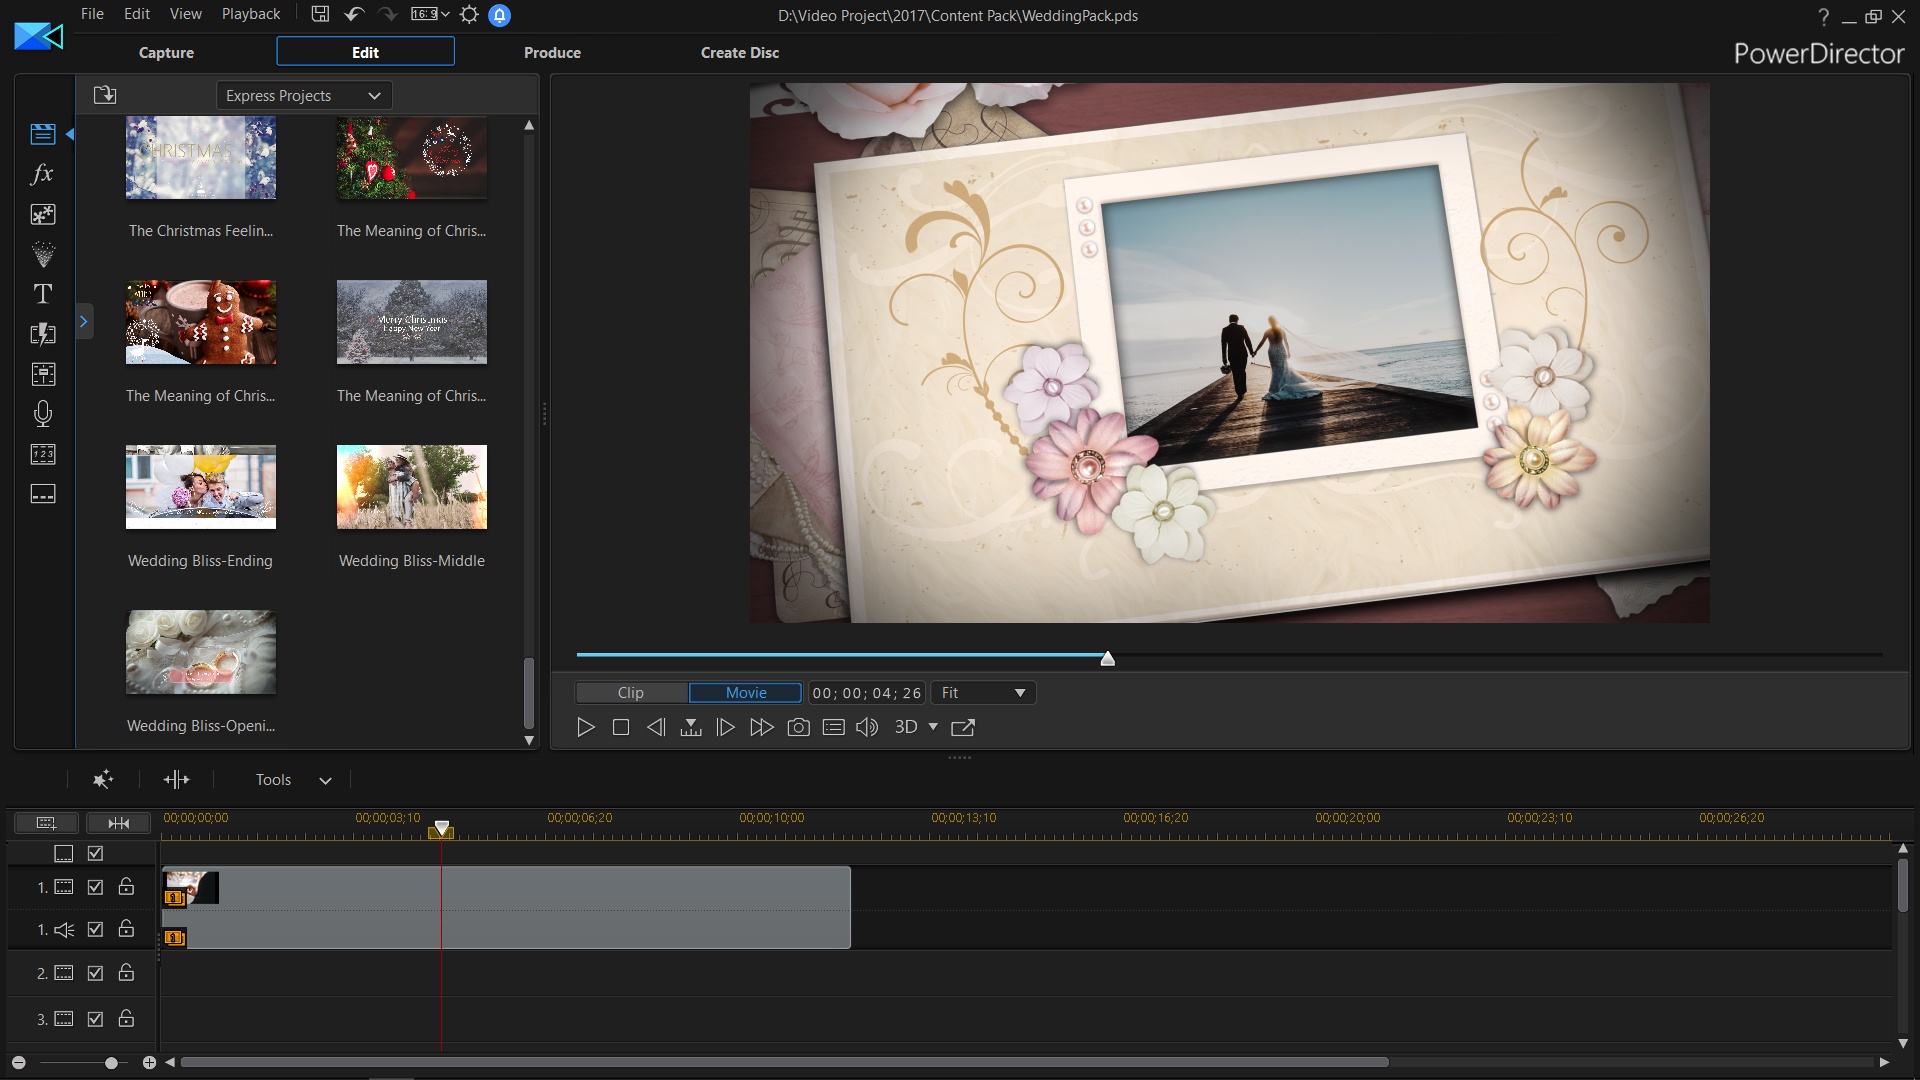Click the Magic tools wand icon
Screen dimensions: 1920x1080
pos(102,780)
